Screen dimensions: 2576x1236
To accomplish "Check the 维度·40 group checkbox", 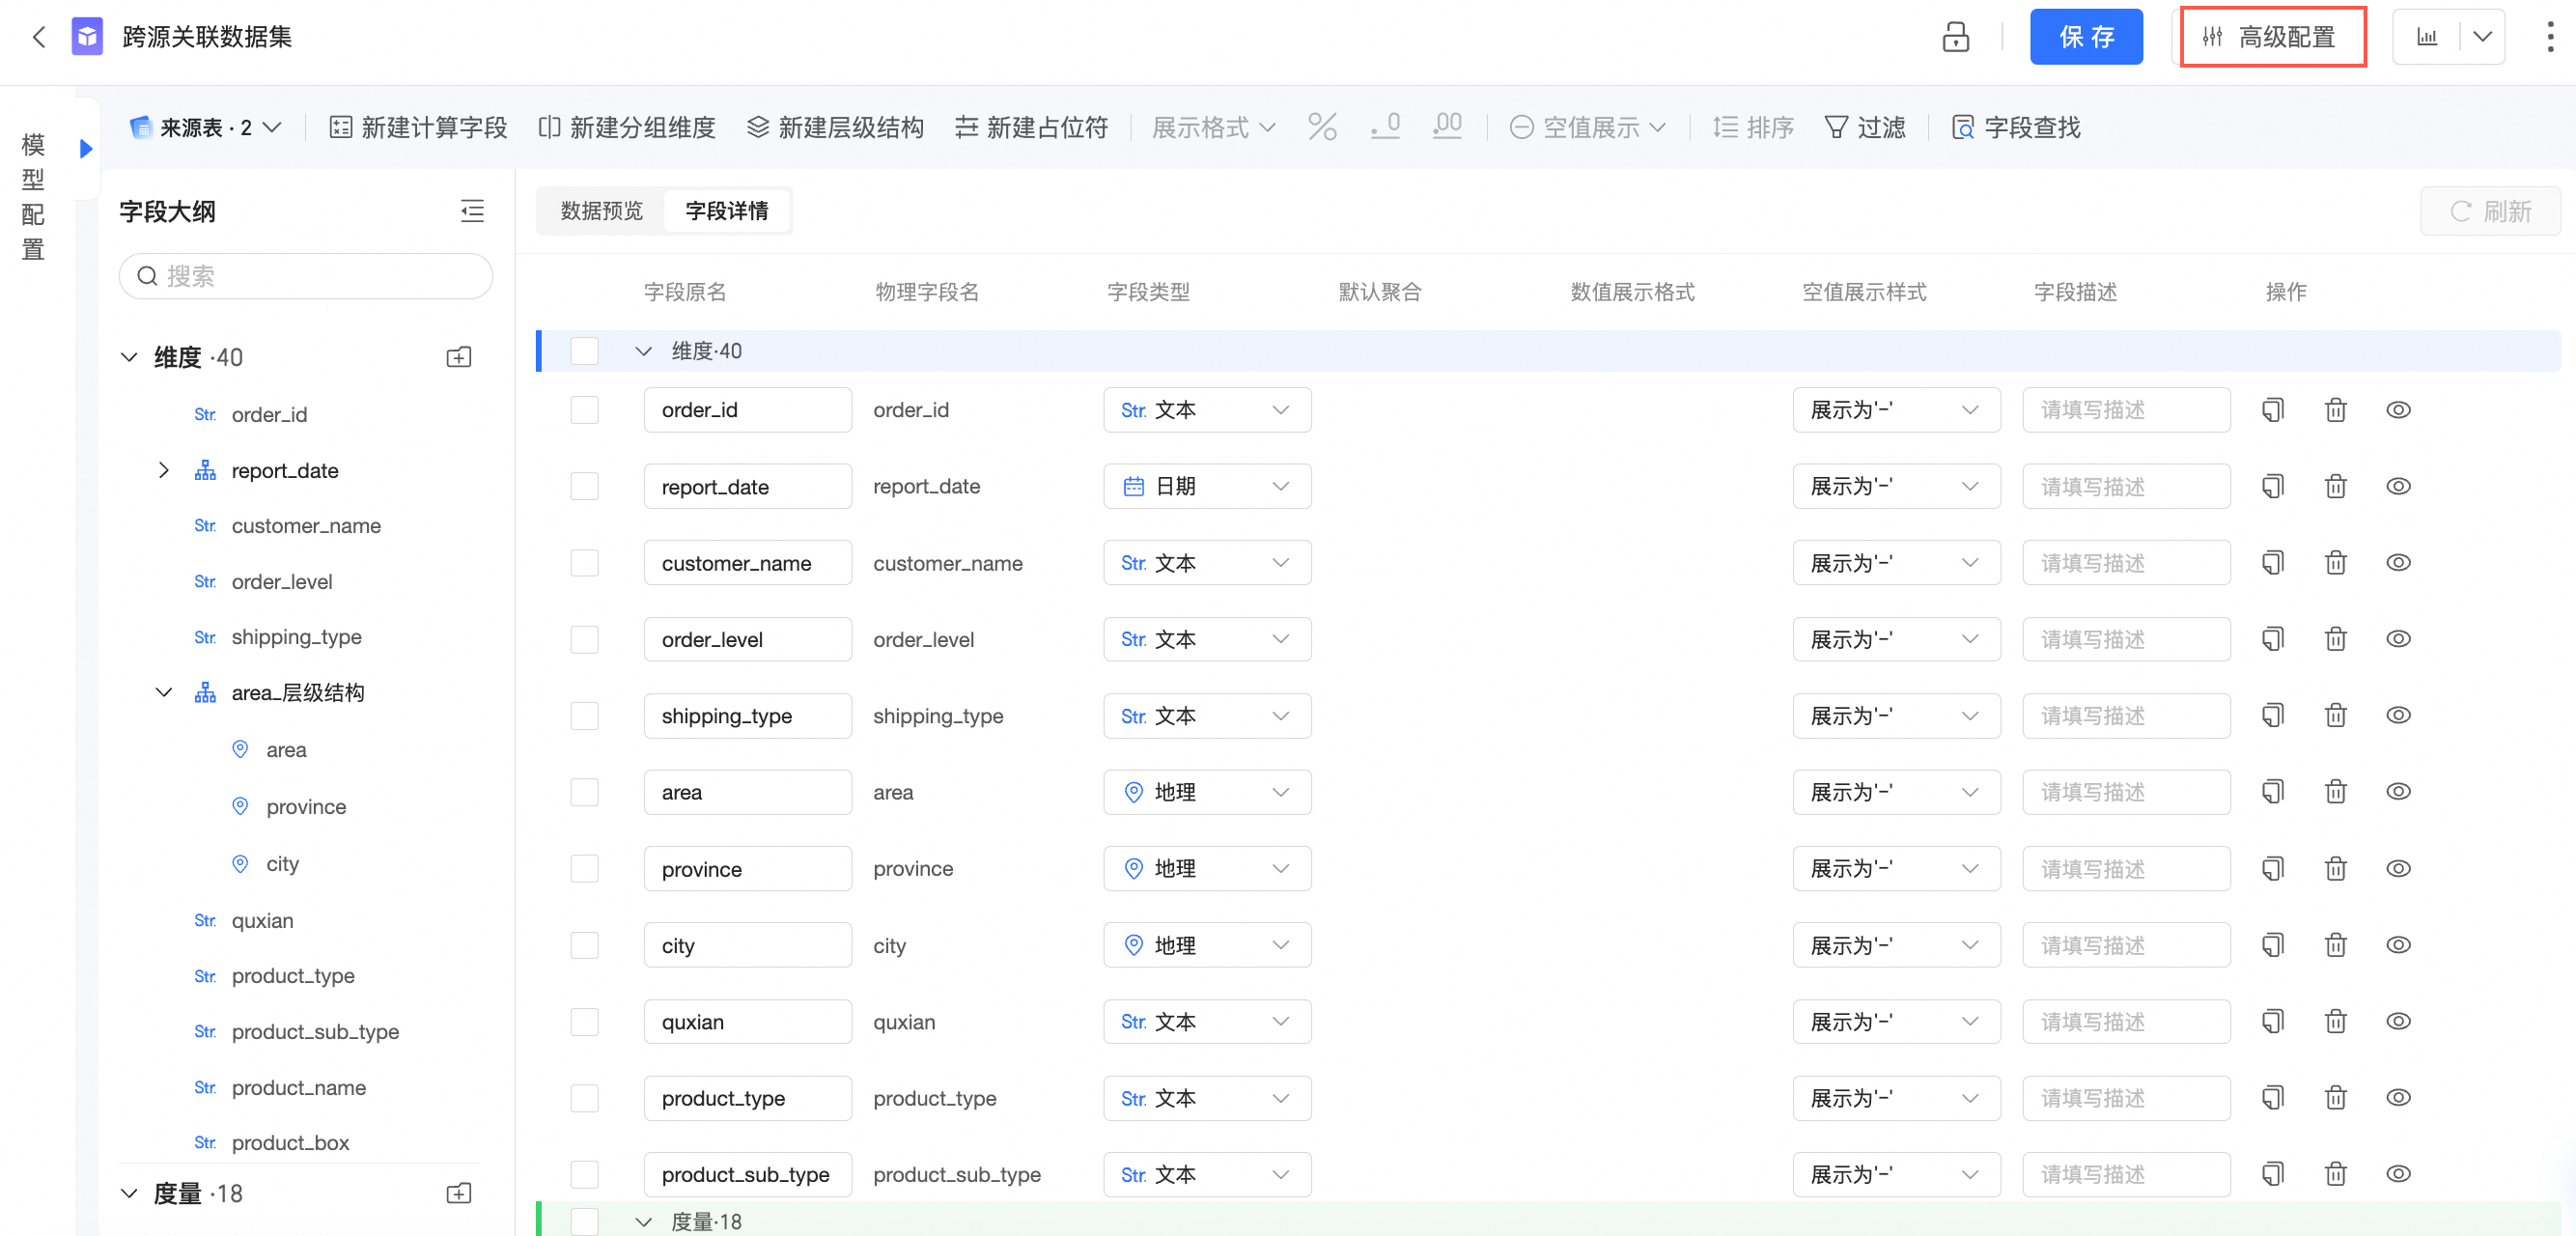I will [584, 351].
